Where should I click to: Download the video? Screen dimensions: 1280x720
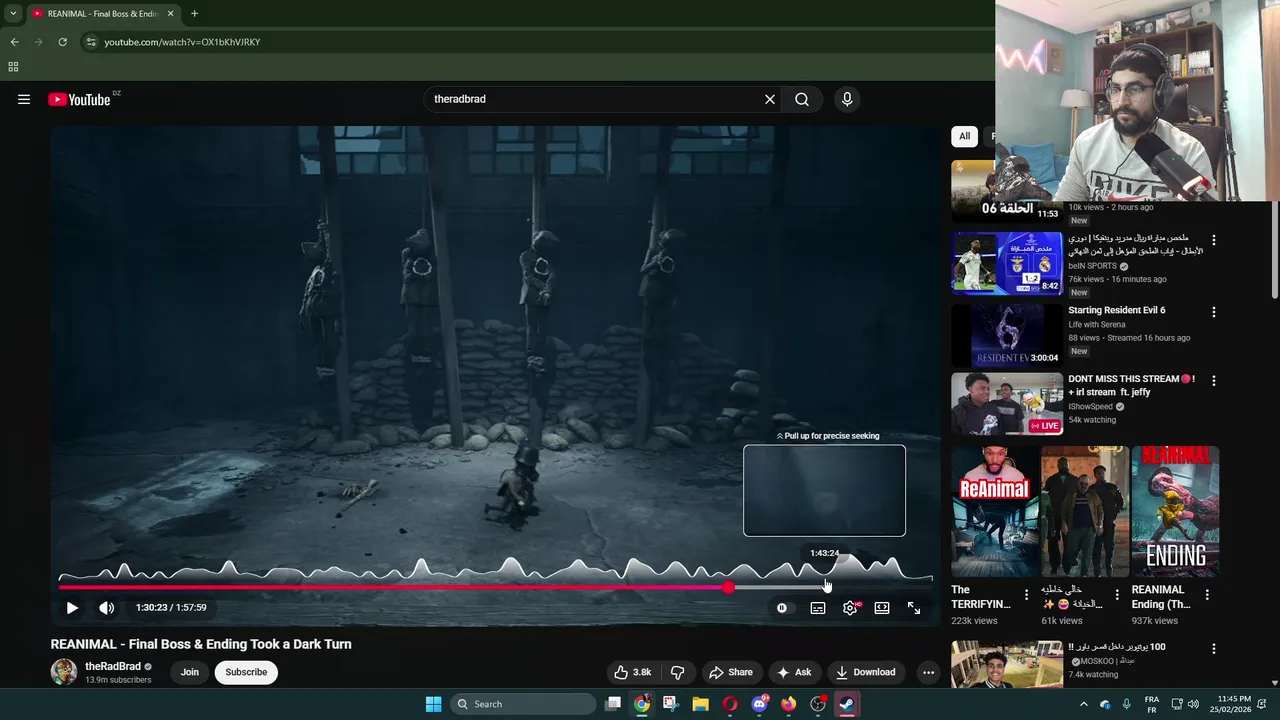tap(865, 672)
